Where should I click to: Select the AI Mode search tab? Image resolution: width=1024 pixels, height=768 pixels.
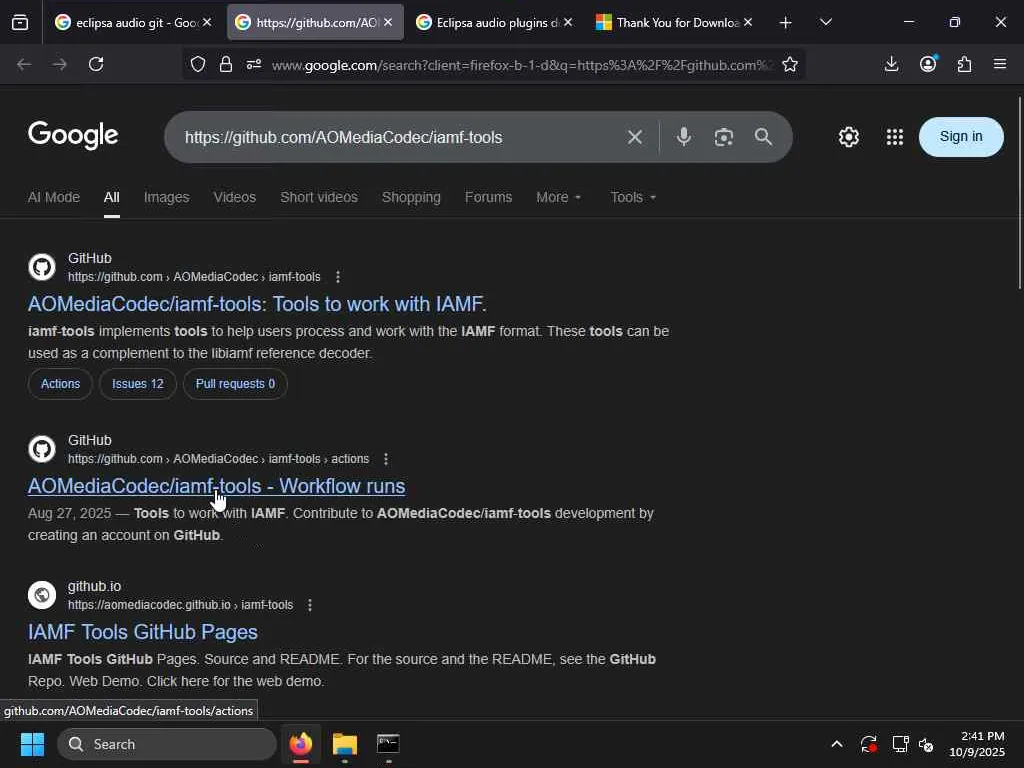54,197
